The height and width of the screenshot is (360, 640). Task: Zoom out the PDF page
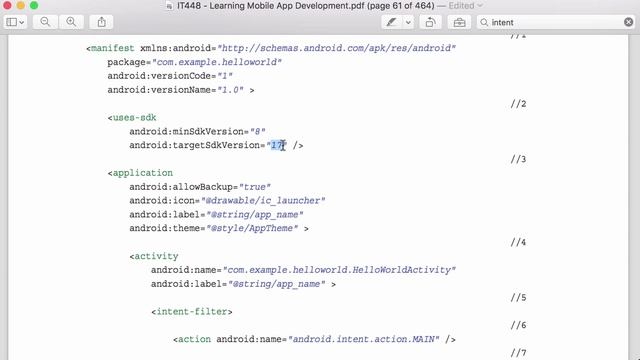[x=45, y=22]
